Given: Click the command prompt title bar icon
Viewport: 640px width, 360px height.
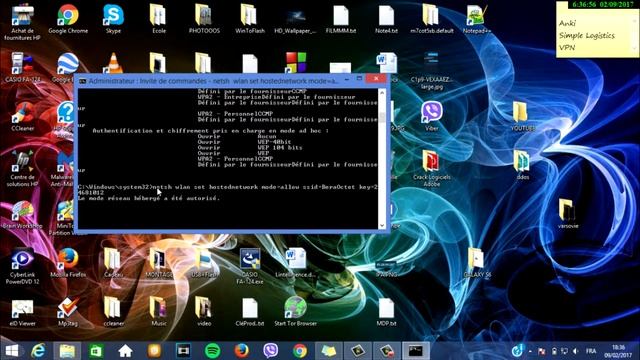Looking at the screenshot, I should (82, 81).
